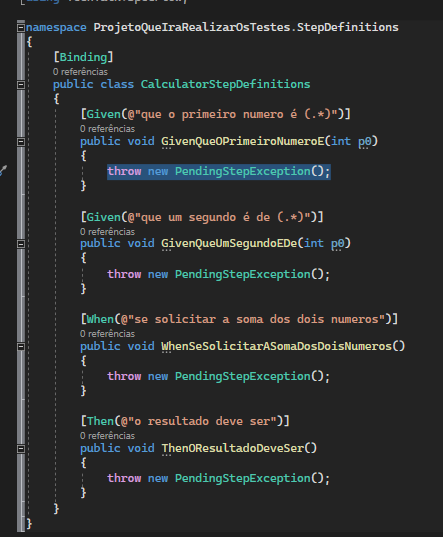443x537 pixels.
Task: Click the highlighted throw new PendingStepException line
Action: [x=219, y=171]
